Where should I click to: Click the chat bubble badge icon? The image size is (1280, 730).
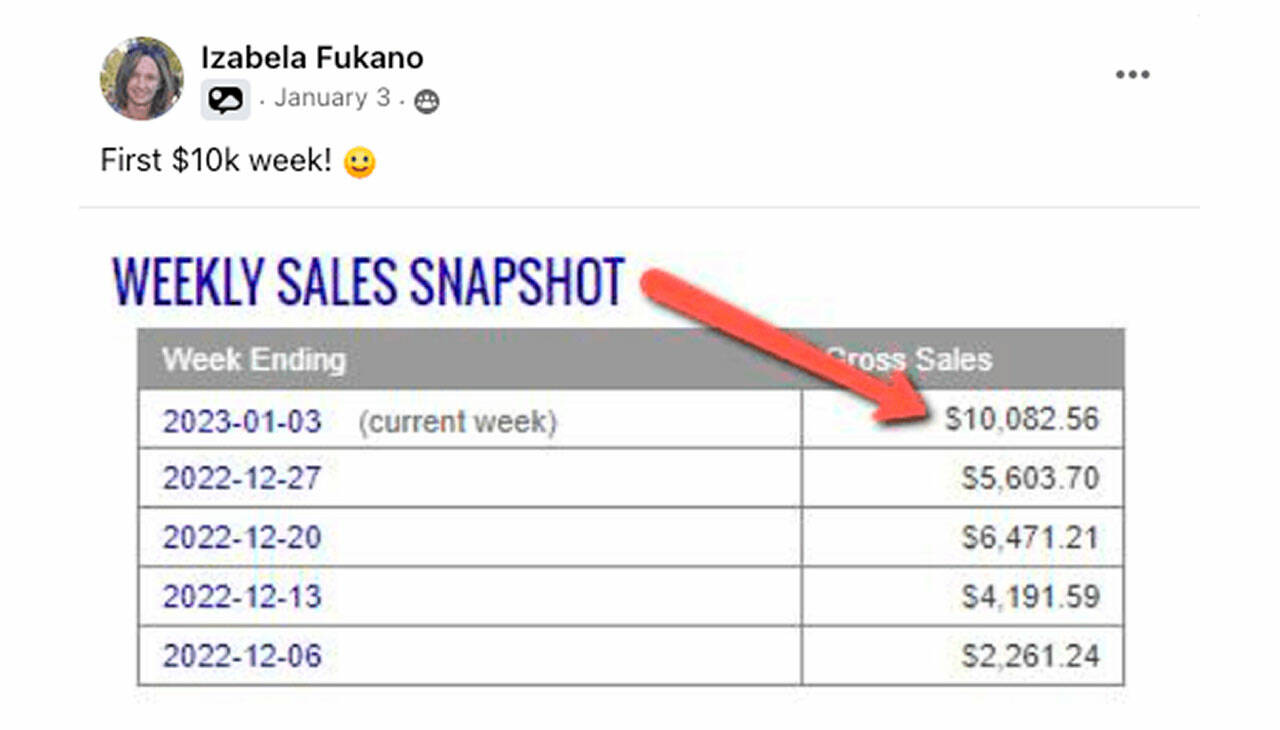coord(225,100)
